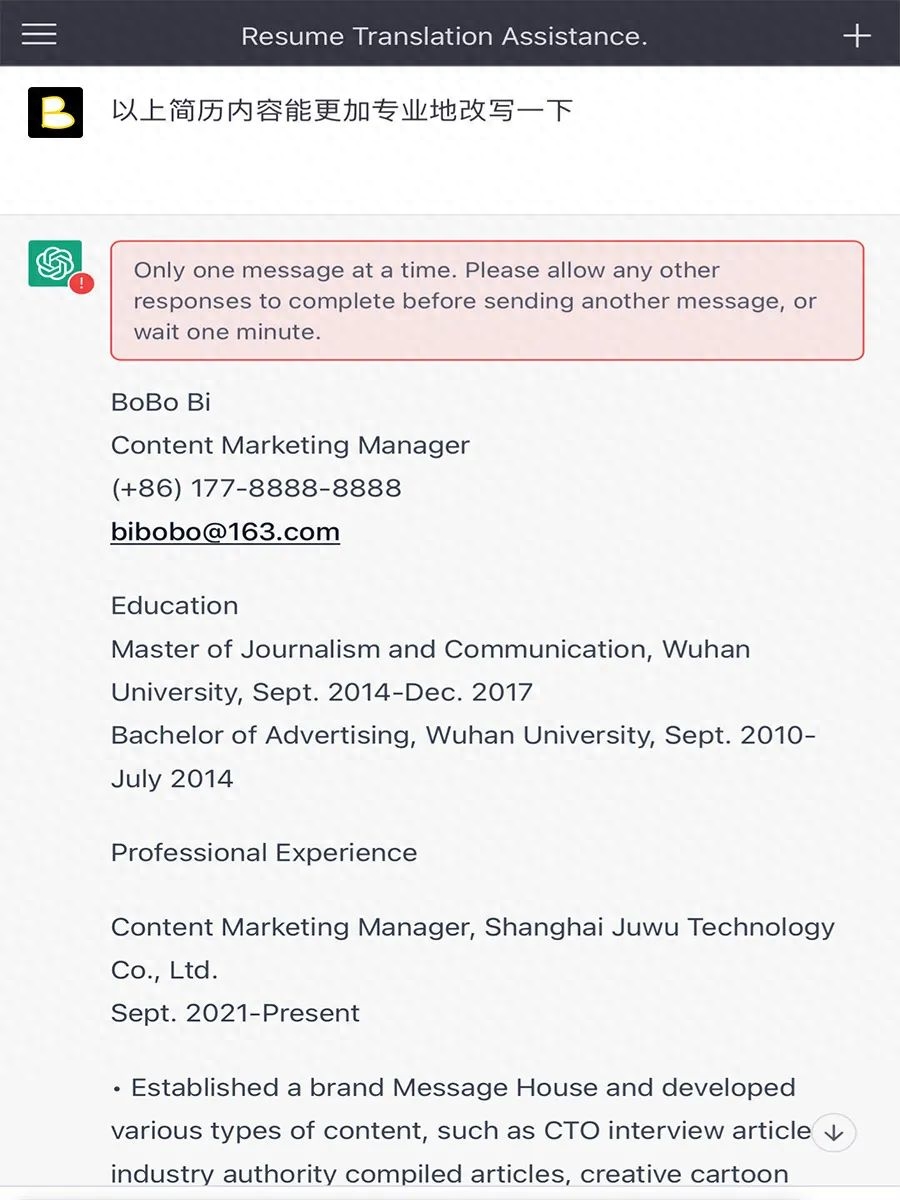
Task: Click the yellow B user avatar
Action: [55, 112]
